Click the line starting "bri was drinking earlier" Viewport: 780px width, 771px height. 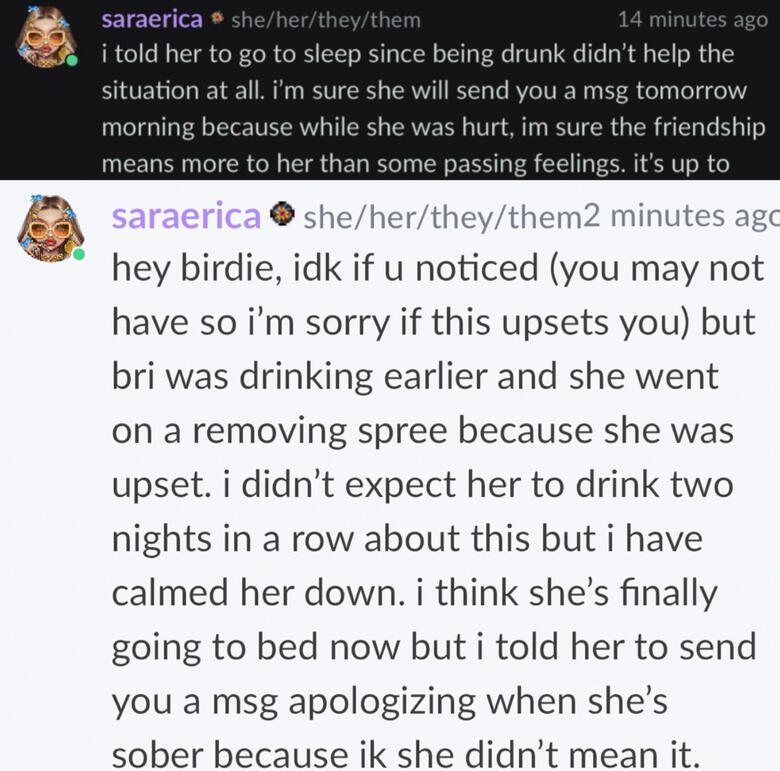[414, 377]
